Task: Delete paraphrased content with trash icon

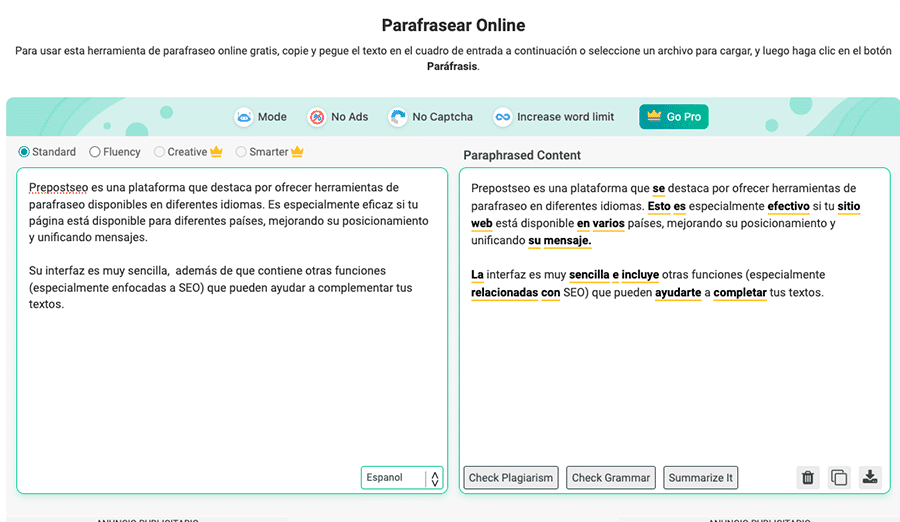Action: (x=808, y=477)
